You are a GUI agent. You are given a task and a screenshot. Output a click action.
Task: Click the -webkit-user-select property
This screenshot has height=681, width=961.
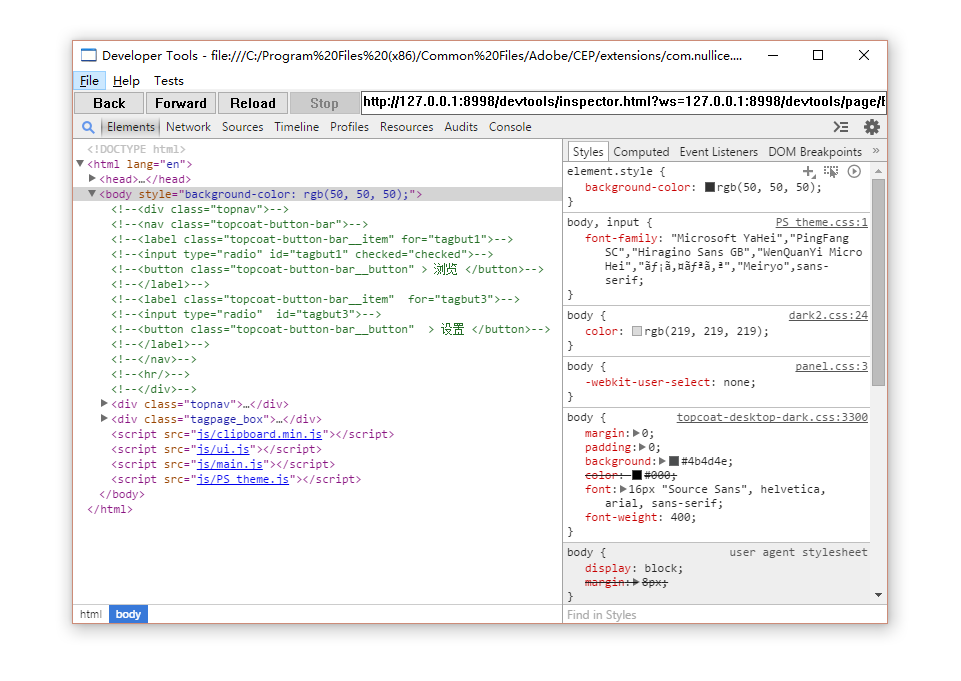click(x=647, y=382)
